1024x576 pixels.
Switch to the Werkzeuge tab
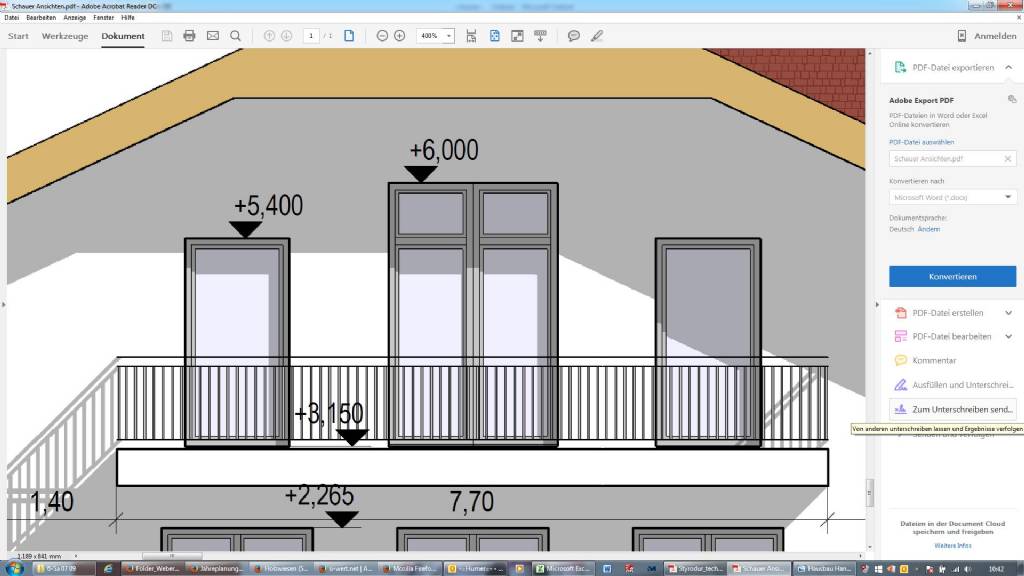(65, 36)
